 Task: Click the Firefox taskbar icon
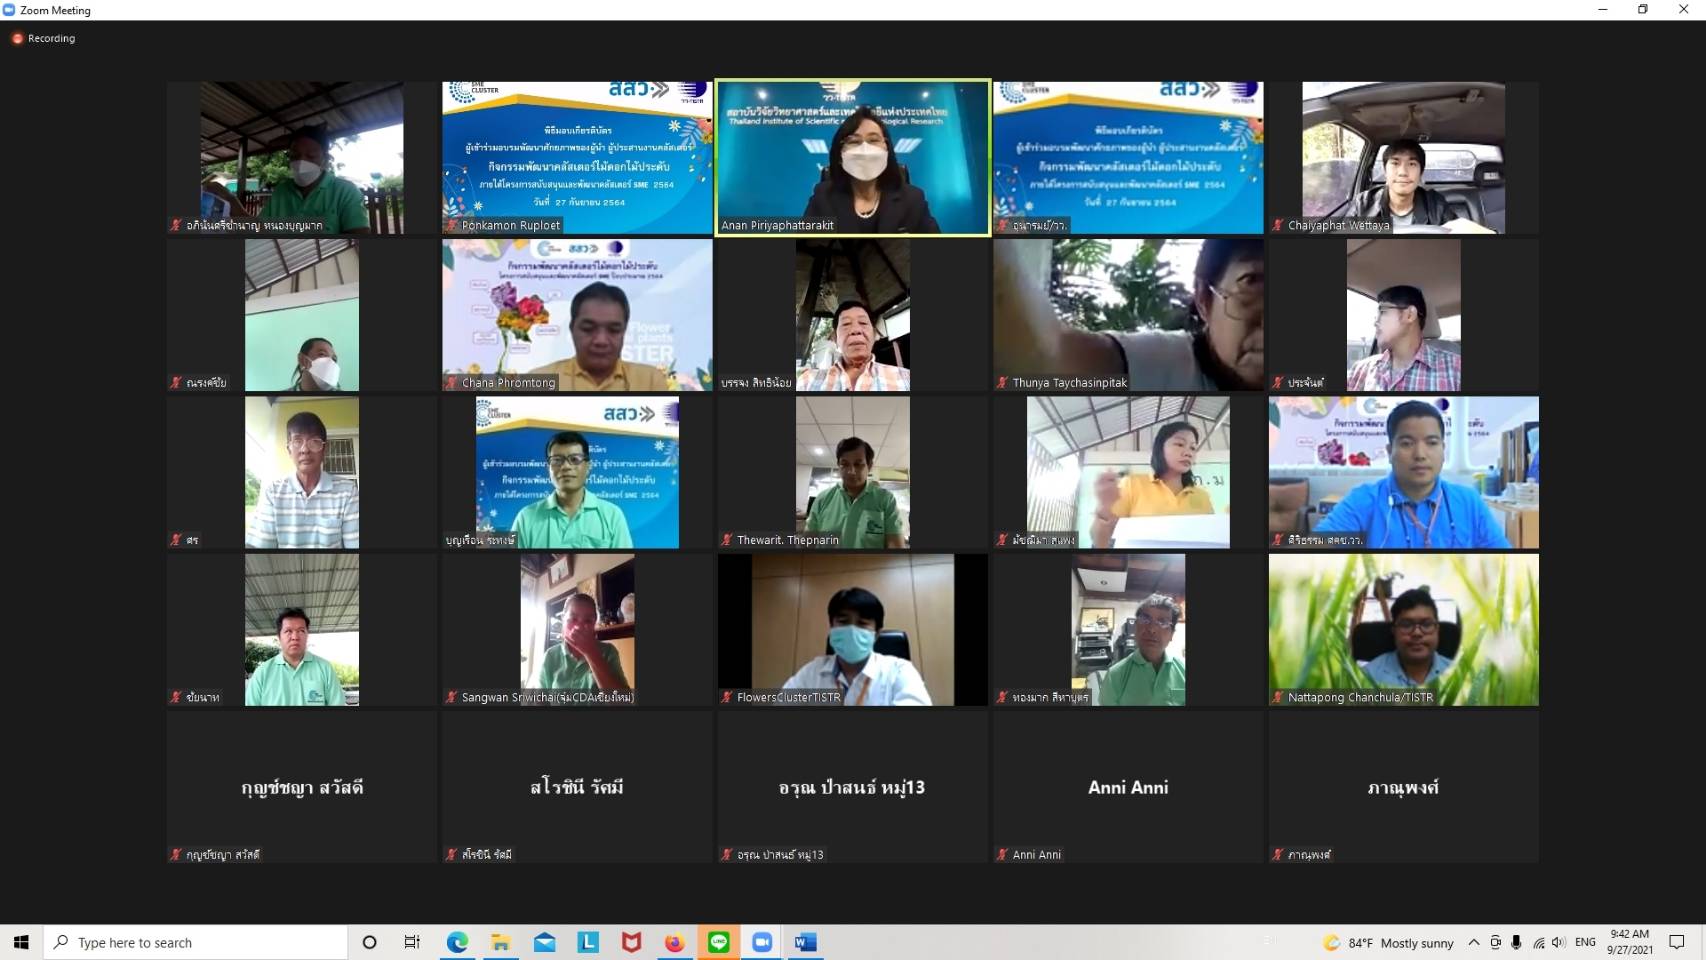pyautogui.click(x=675, y=942)
